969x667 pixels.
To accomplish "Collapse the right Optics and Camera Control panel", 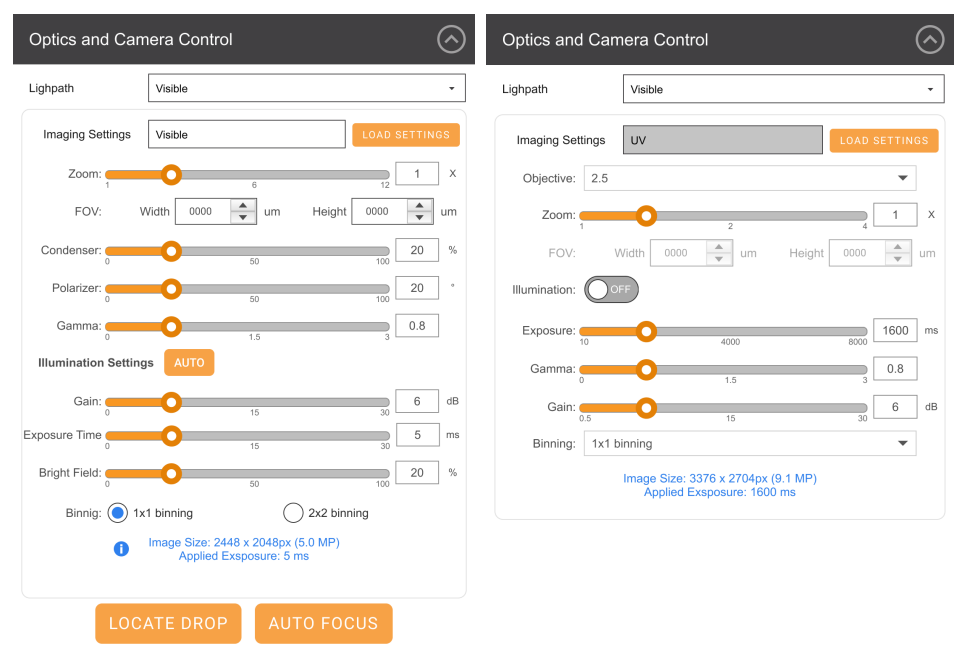I will pos(929,40).
